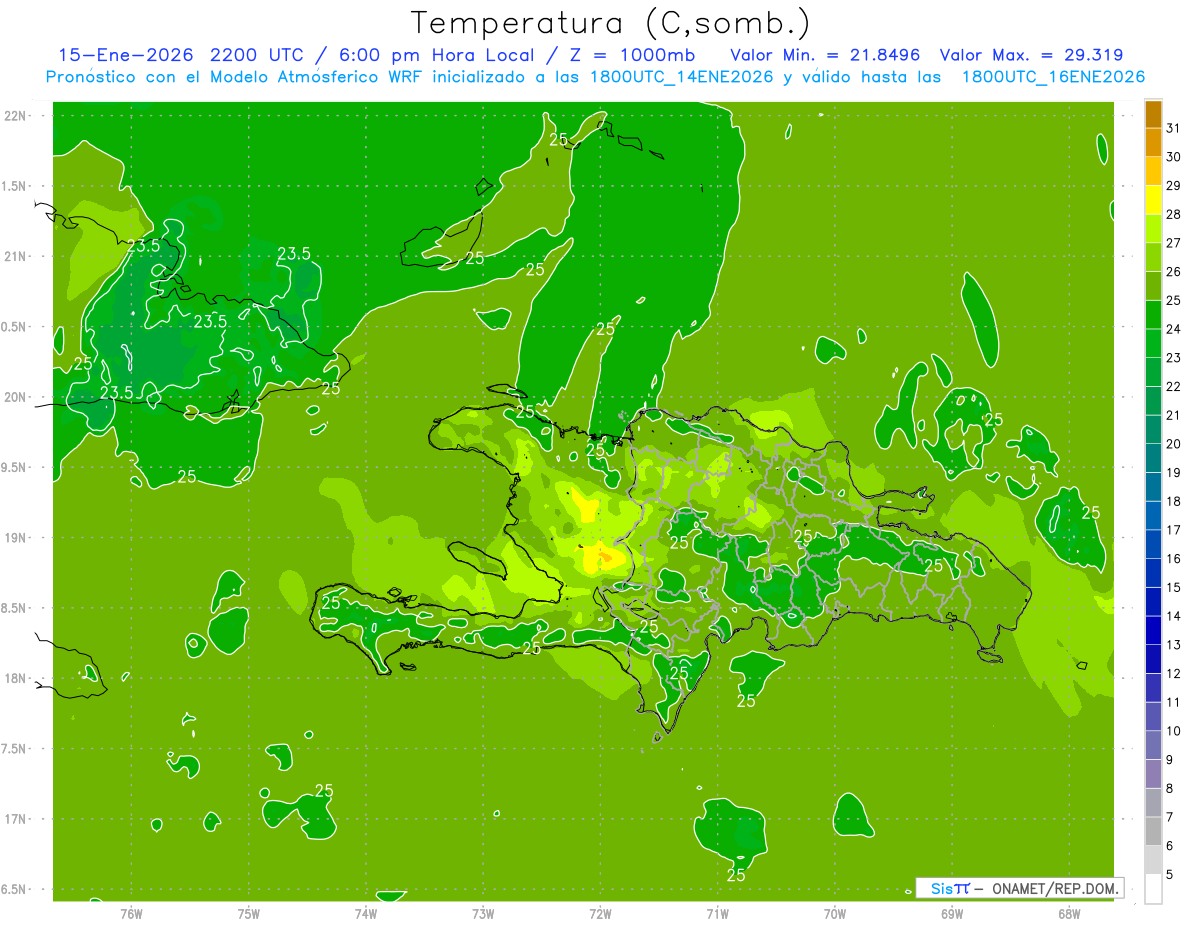The width and height of the screenshot is (1200, 927).
Task: Click the "12" label on color scale
Action: (x=1173, y=673)
